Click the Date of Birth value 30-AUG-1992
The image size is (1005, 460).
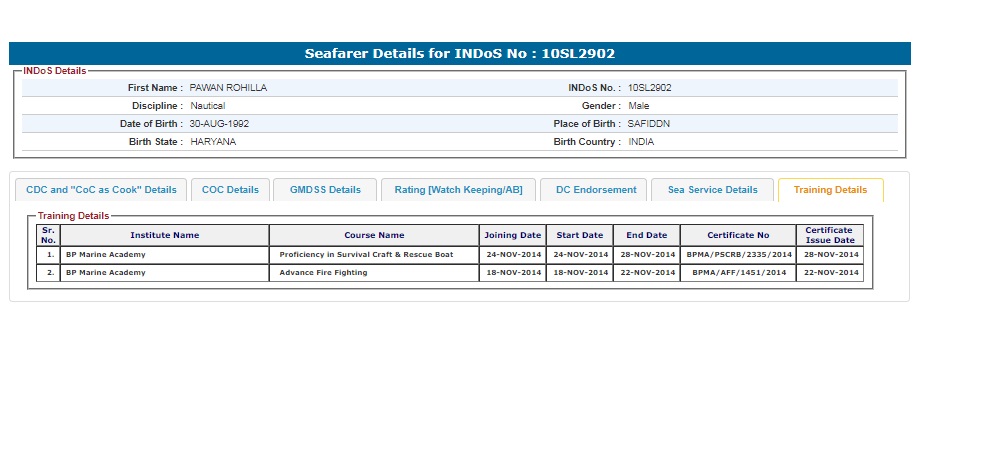point(219,124)
